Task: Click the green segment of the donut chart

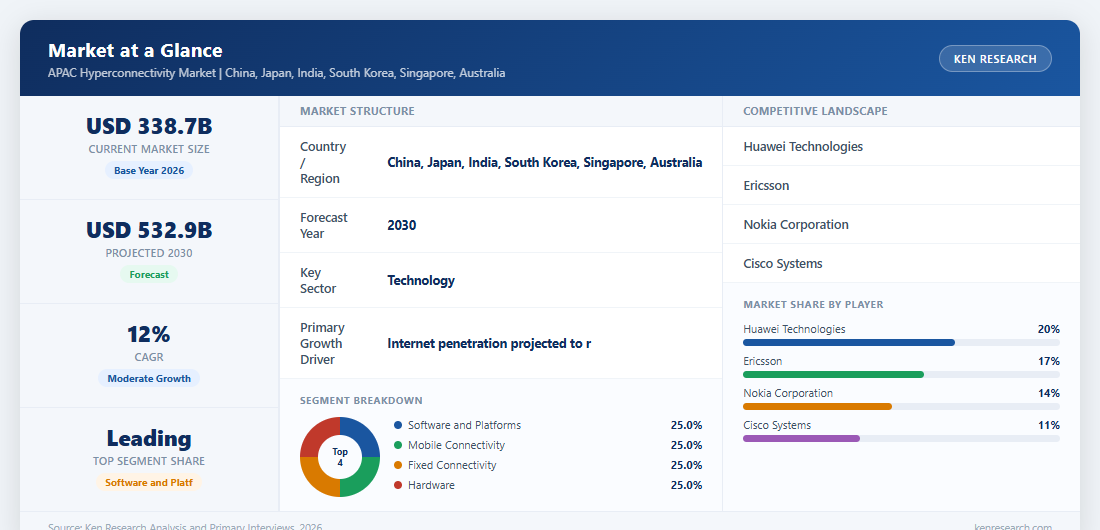Action: [362, 479]
